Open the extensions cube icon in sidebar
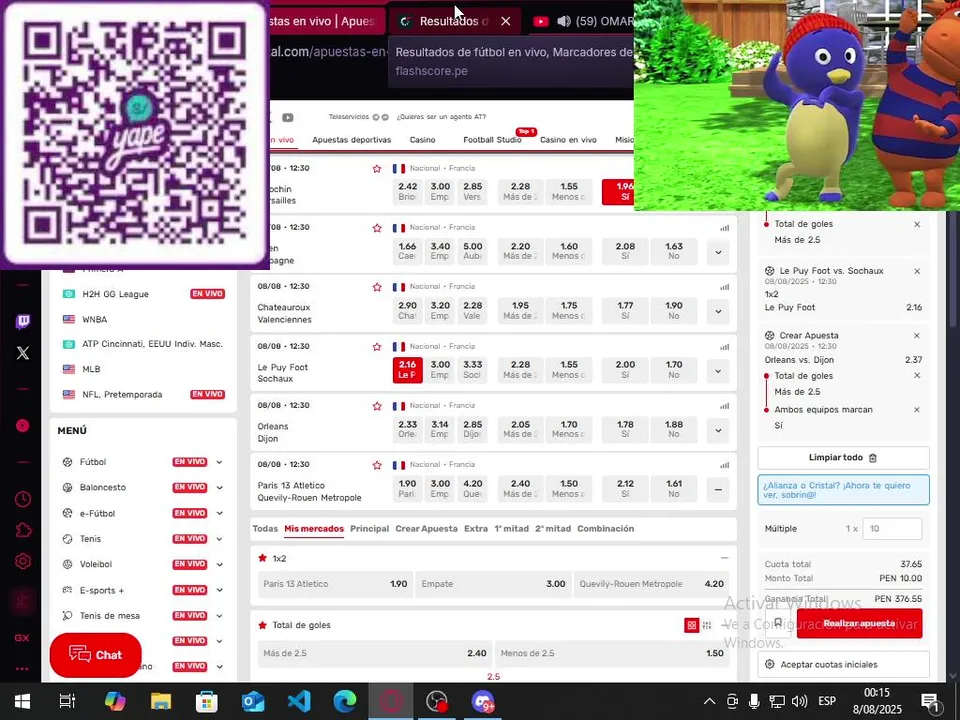This screenshot has height=720, width=960. pos(23,530)
